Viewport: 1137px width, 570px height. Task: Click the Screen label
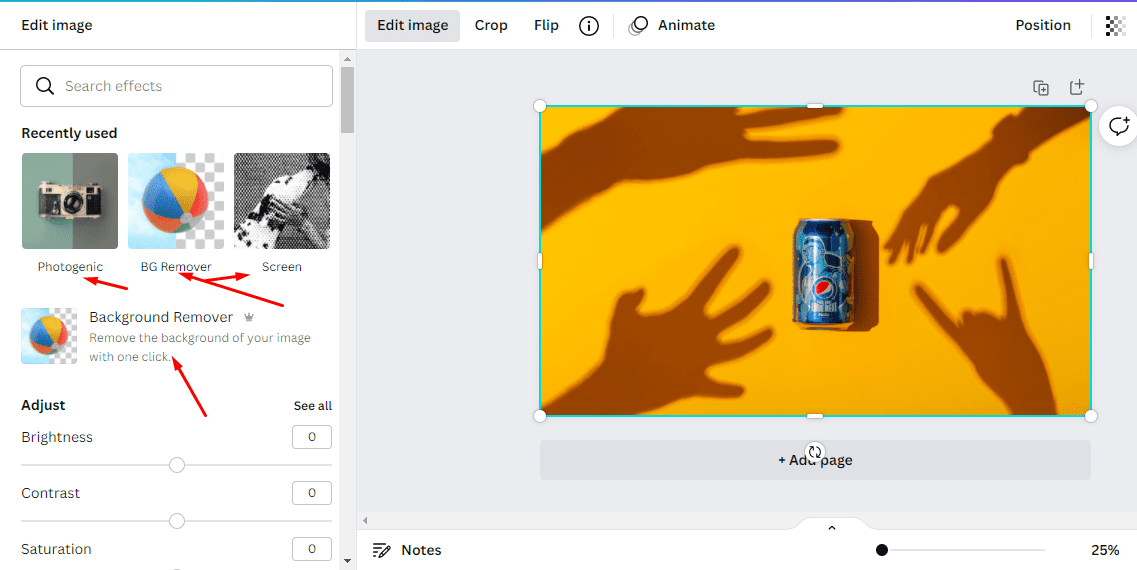282,267
